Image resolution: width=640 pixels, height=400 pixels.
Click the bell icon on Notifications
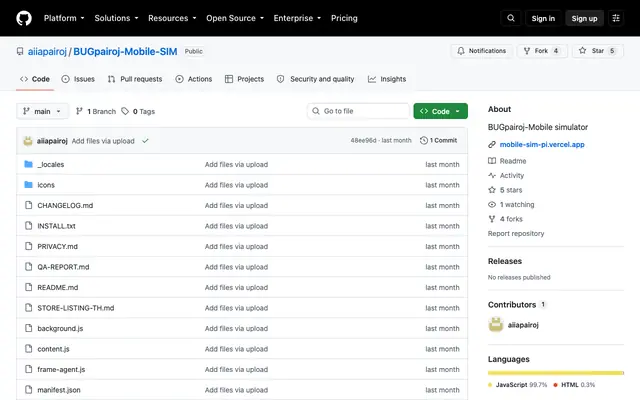coord(461,51)
